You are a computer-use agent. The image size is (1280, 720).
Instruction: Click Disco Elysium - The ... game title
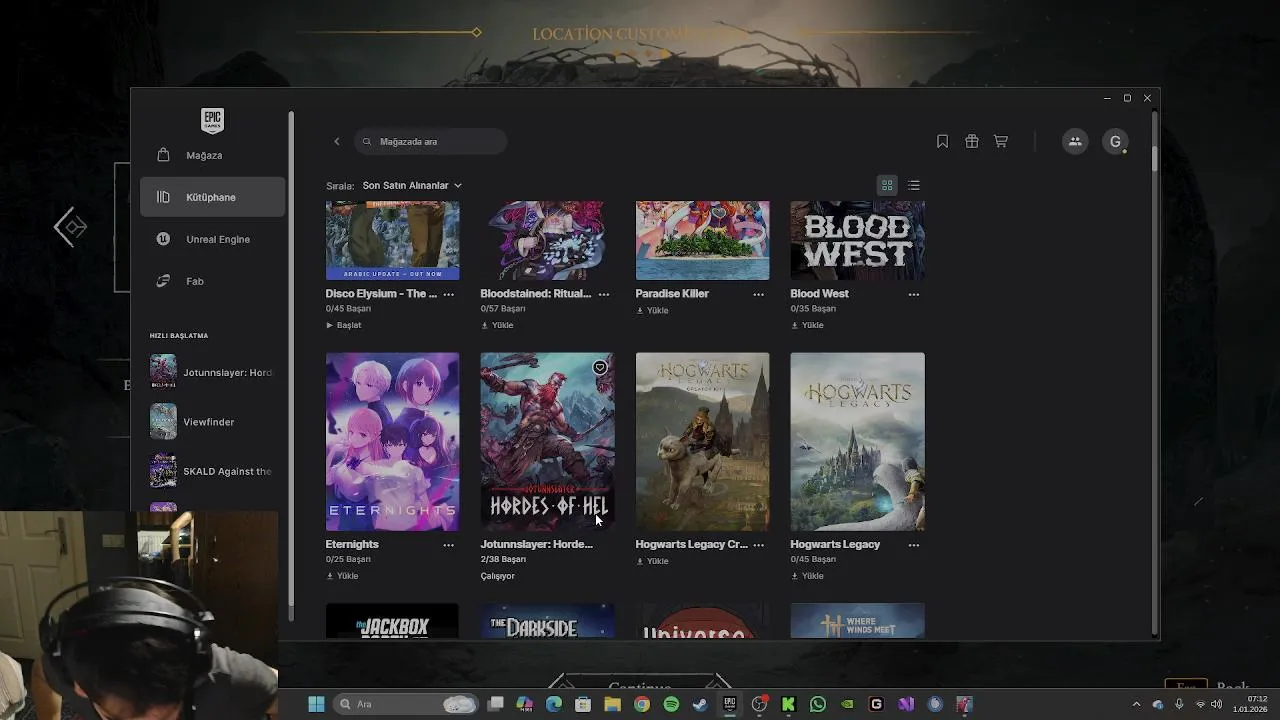click(x=381, y=294)
